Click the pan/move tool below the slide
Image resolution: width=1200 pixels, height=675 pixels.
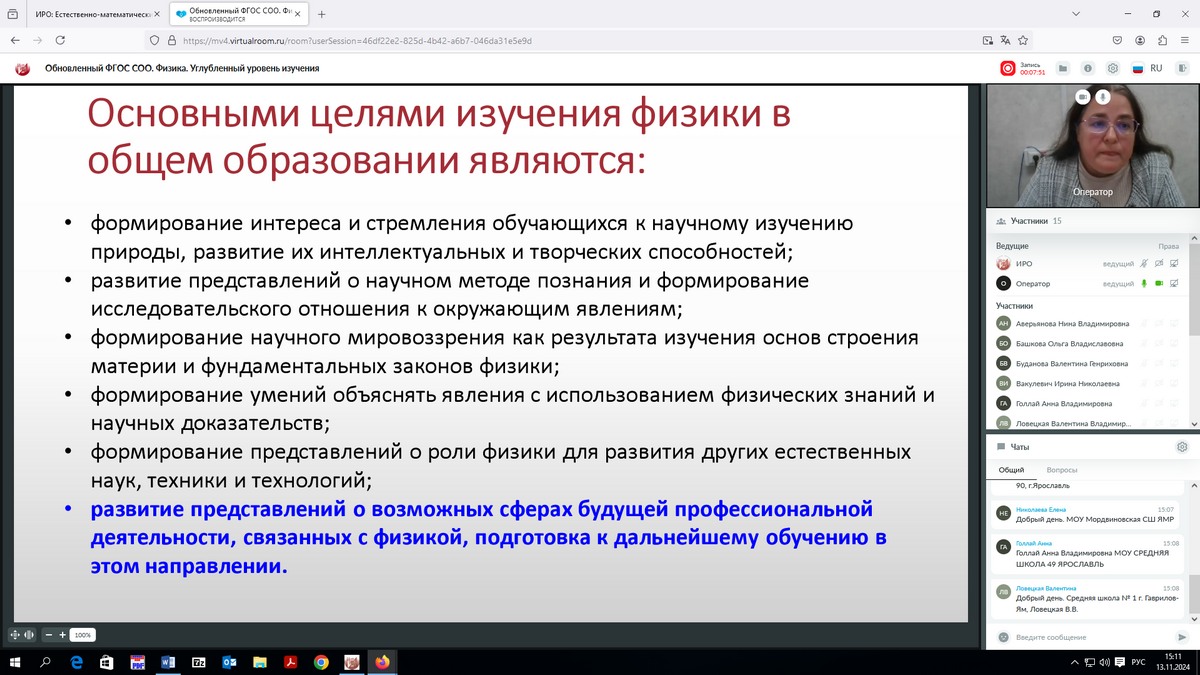15,635
